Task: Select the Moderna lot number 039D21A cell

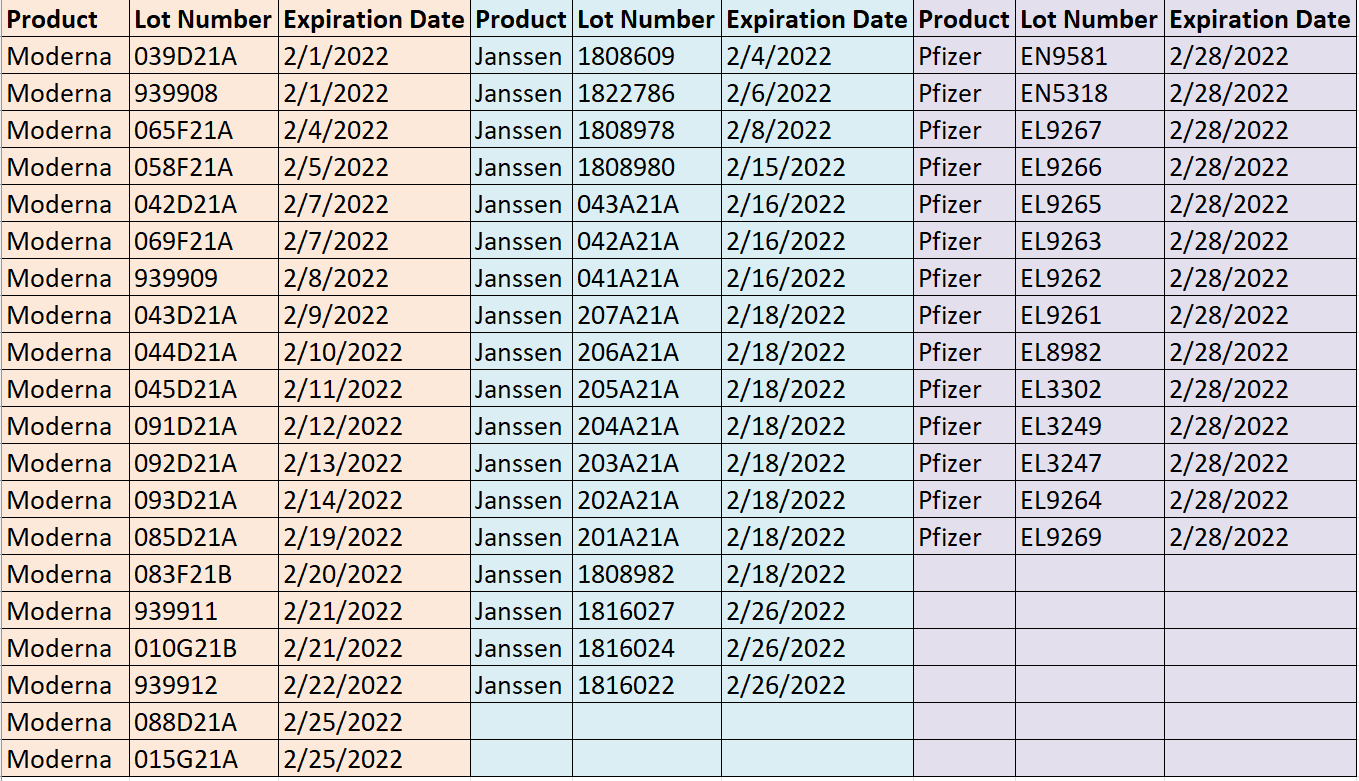Action: 205,57
